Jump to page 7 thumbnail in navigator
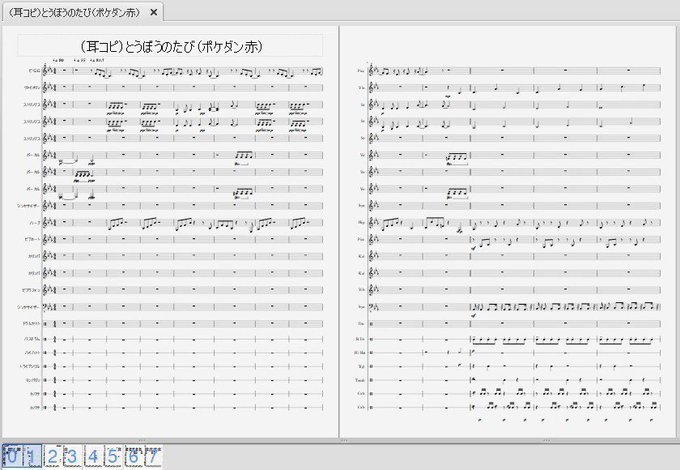This screenshot has width=680, height=470. coord(153,456)
